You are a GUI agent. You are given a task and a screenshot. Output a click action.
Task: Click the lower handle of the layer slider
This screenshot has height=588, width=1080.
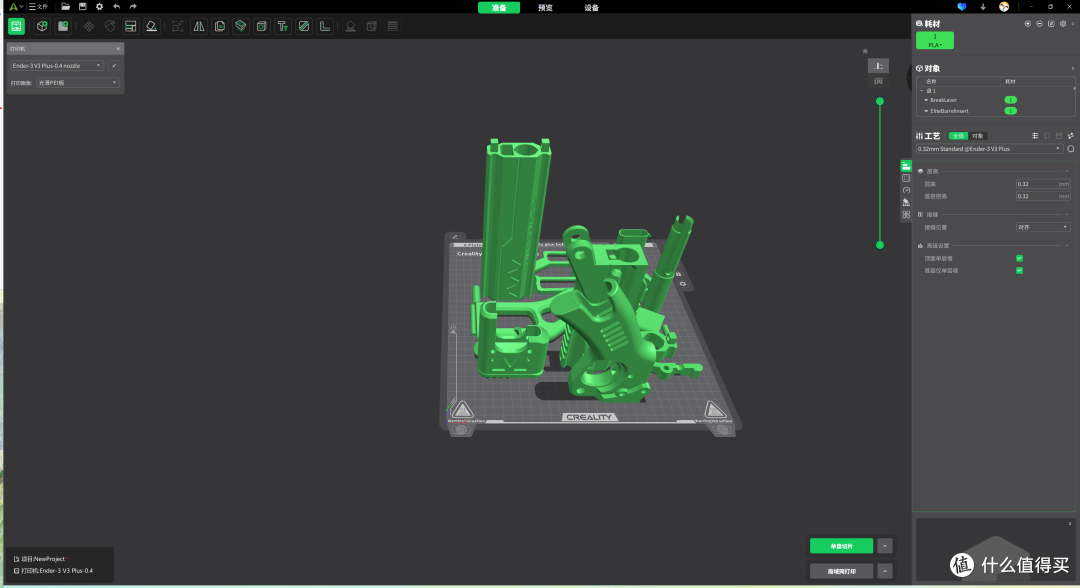point(880,245)
